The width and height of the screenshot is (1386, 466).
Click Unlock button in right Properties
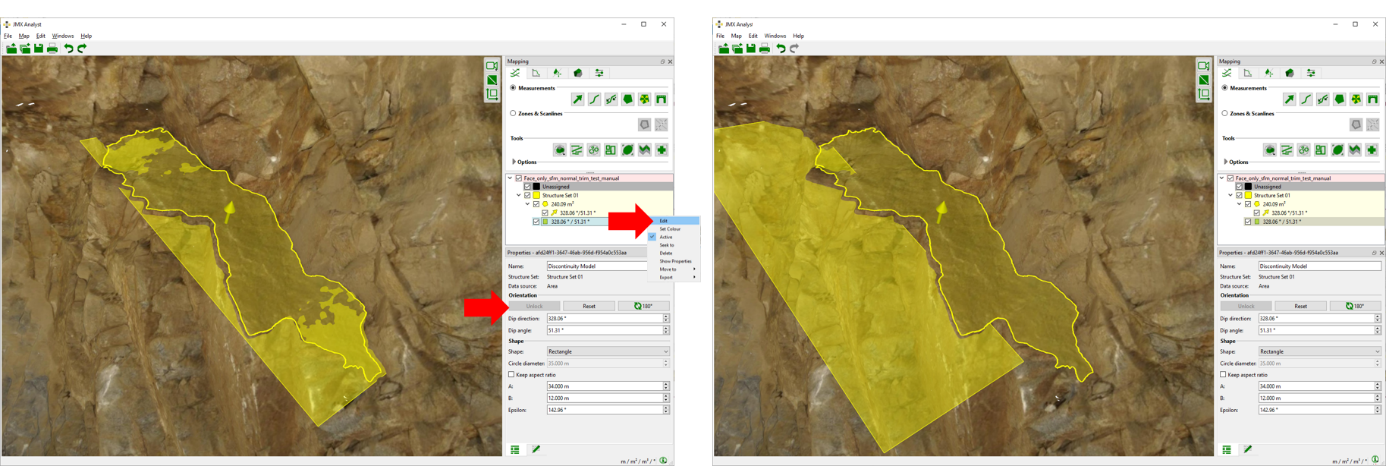coord(1247,306)
